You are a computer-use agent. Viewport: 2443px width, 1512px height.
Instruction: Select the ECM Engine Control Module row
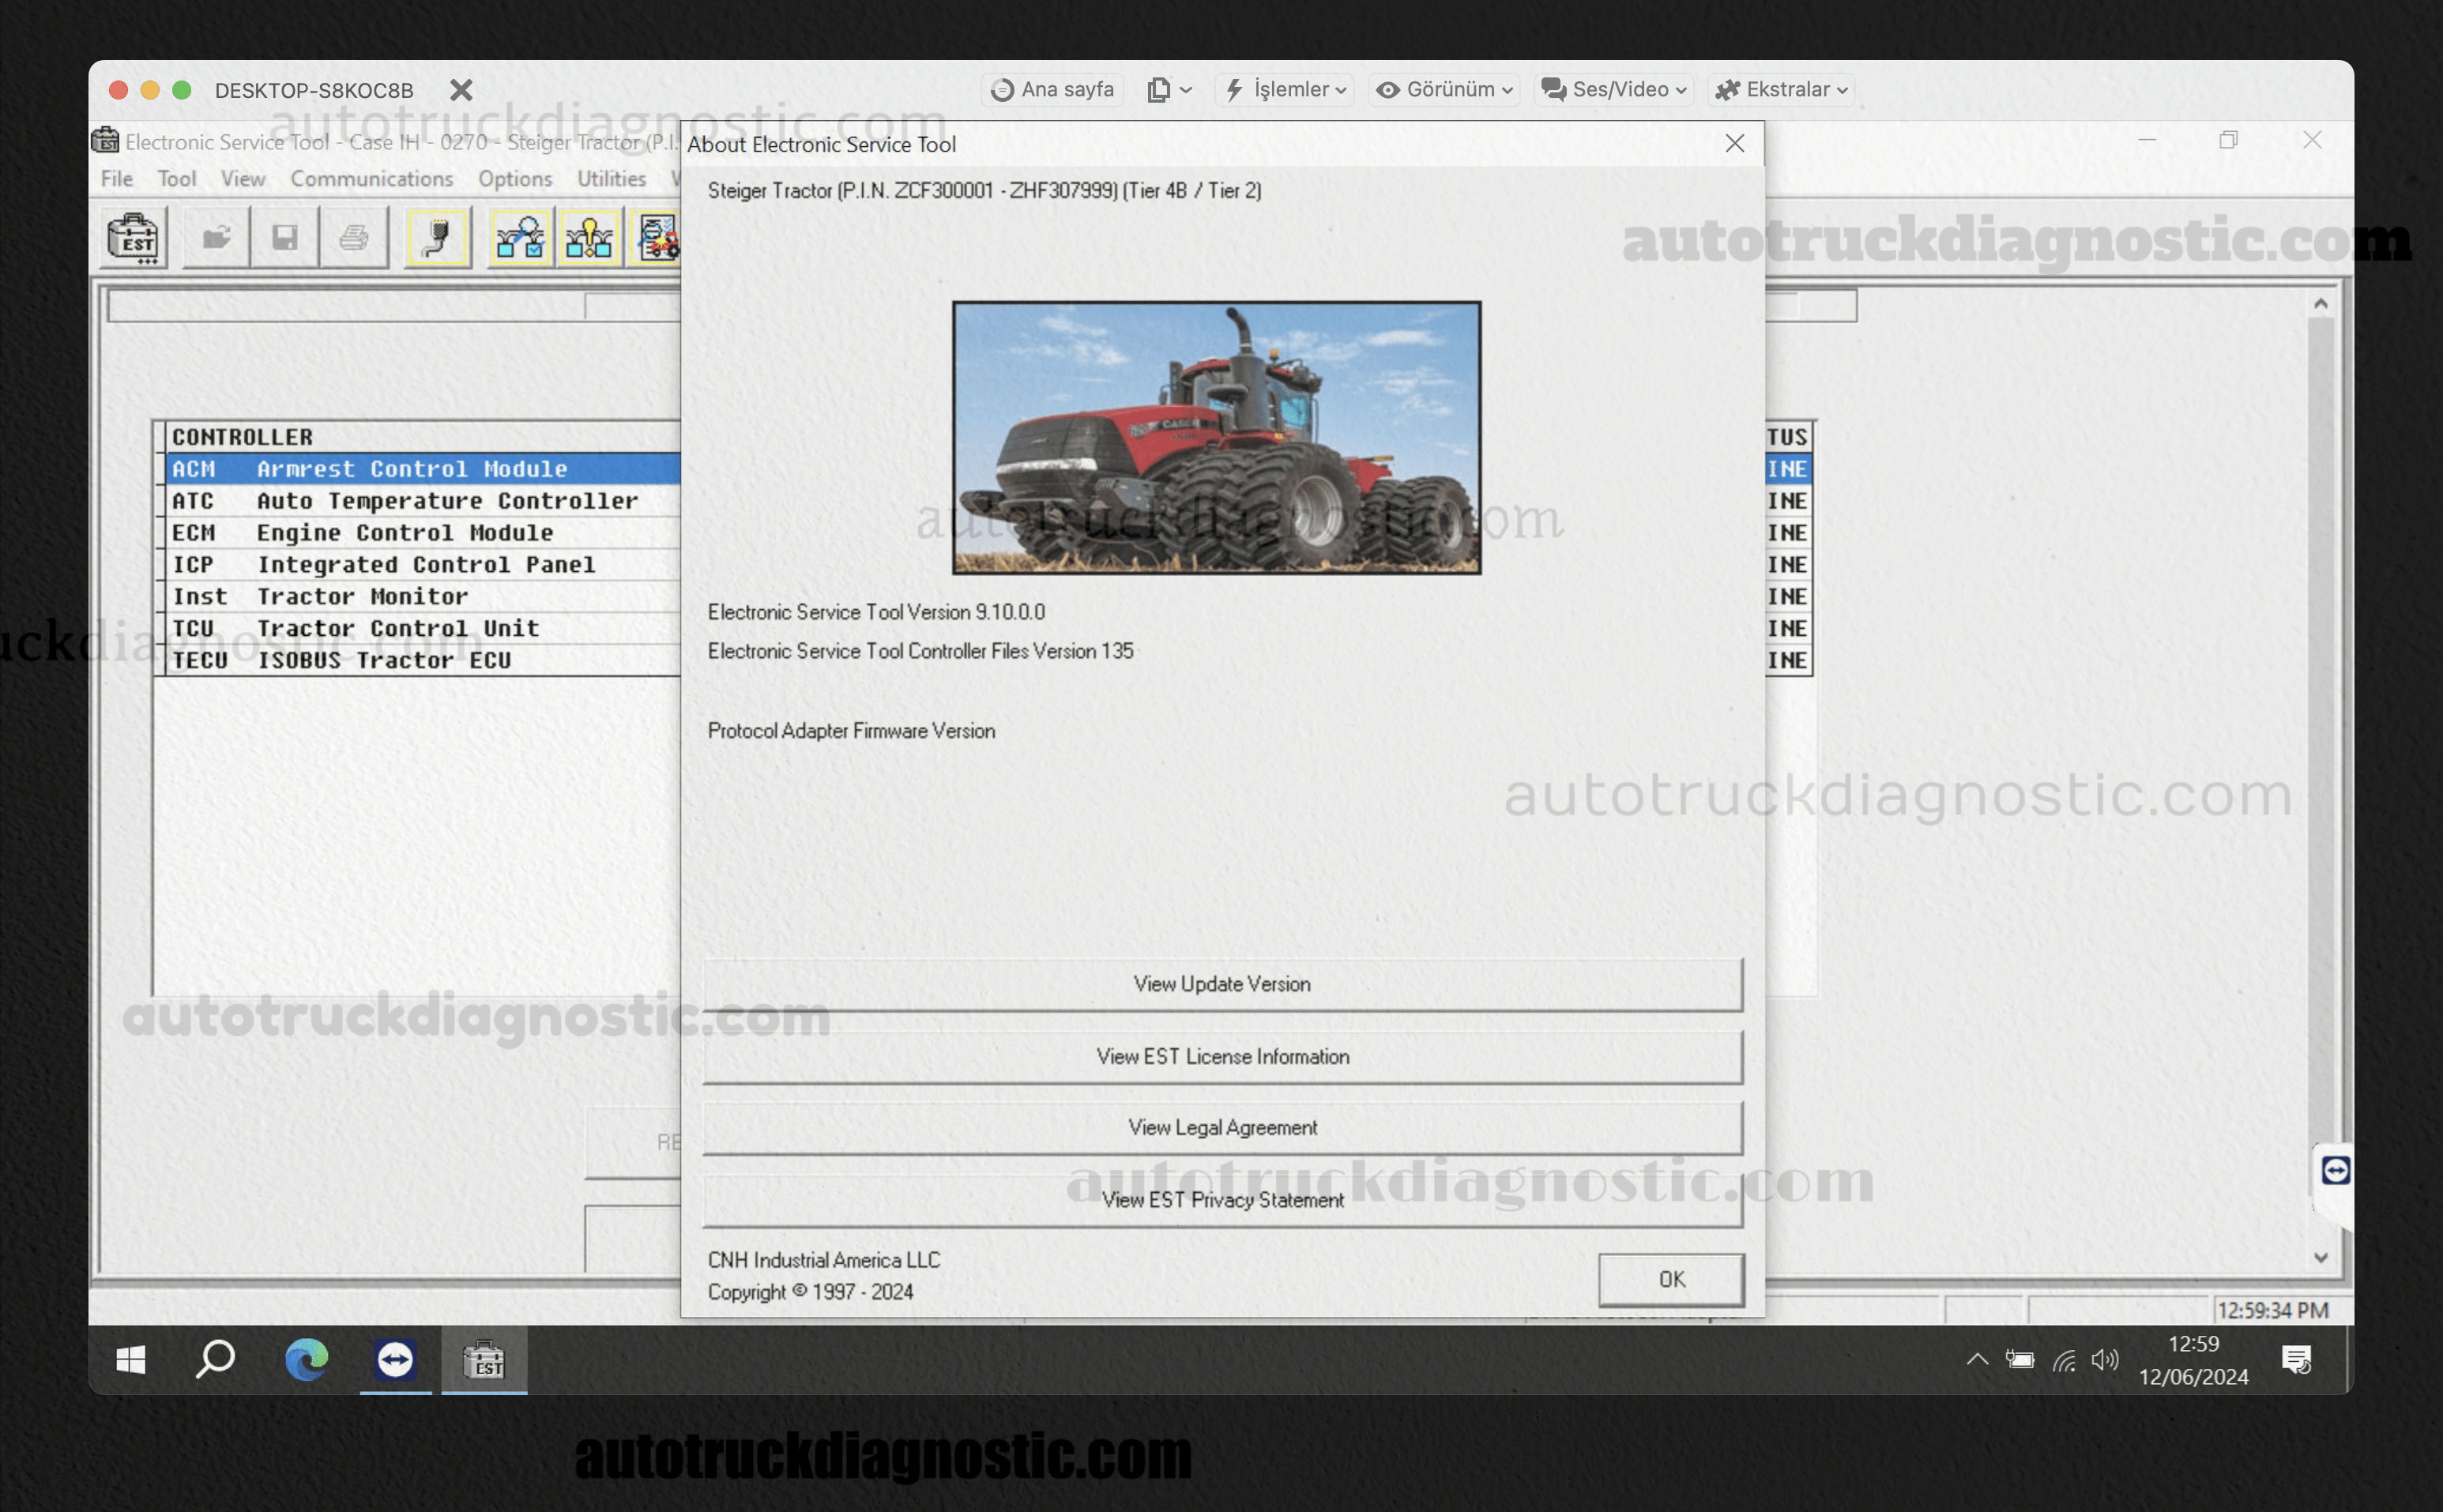(x=422, y=533)
